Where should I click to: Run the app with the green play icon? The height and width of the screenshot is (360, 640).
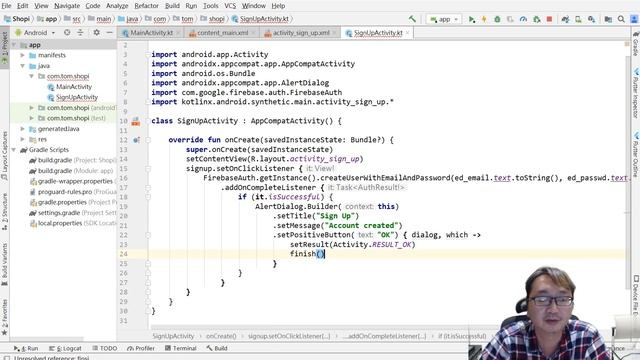471,19
